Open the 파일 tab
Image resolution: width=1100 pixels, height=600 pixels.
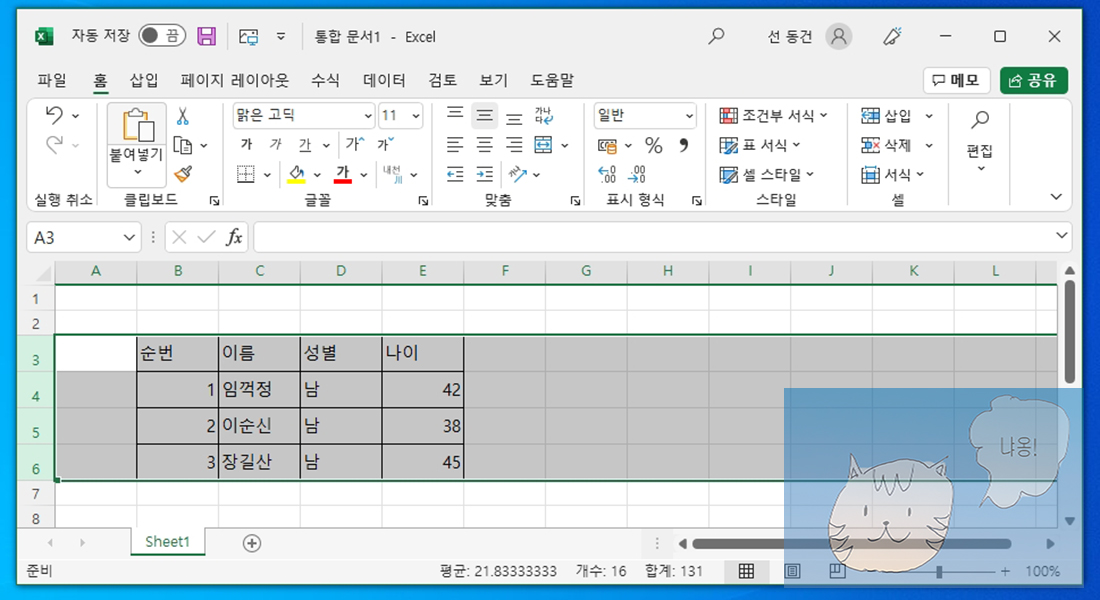tap(52, 80)
